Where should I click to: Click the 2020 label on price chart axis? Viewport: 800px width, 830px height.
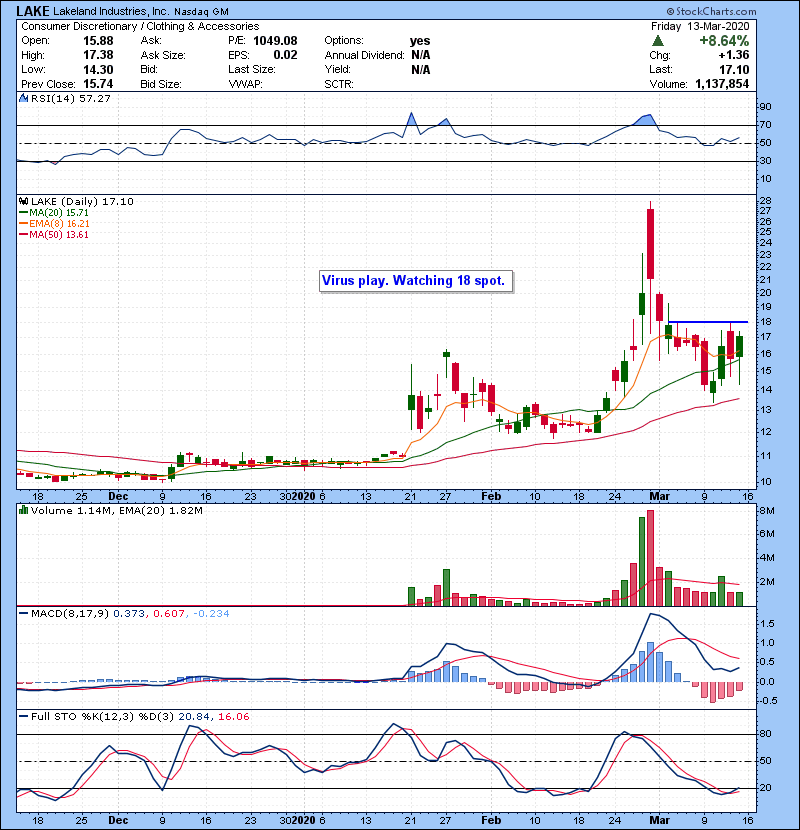tap(303, 497)
